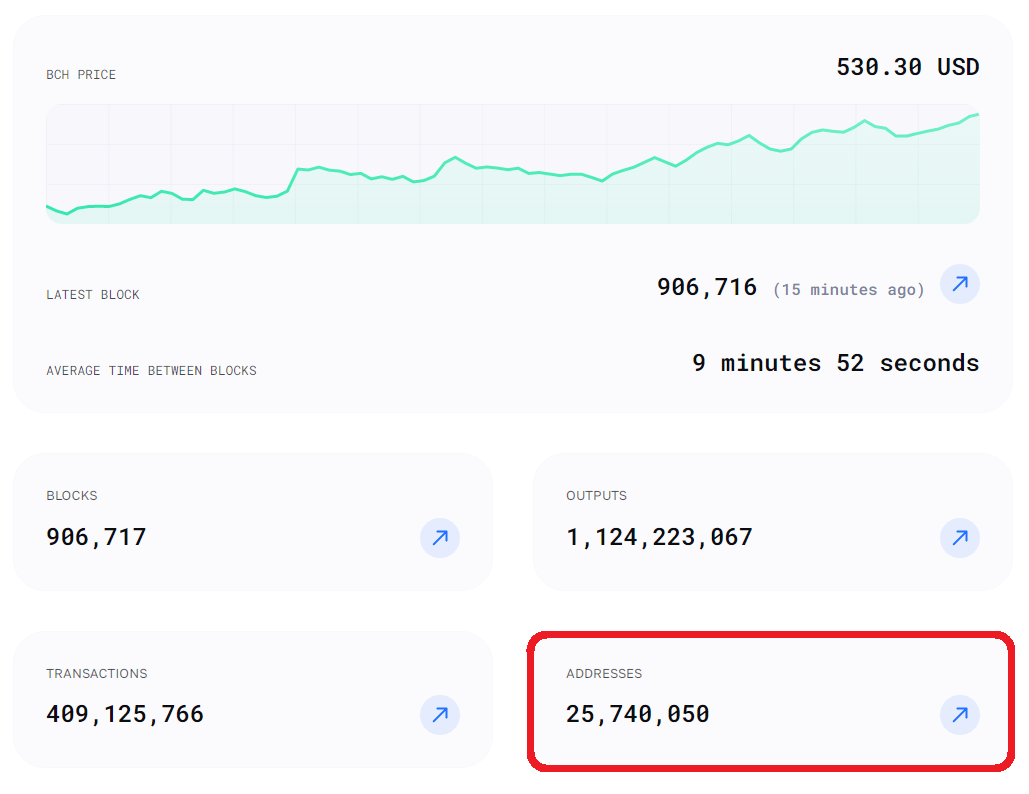Click the addresses count 25,740,050
This screenshot has width=1029, height=794.
pyautogui.click(x=637, y=715)
